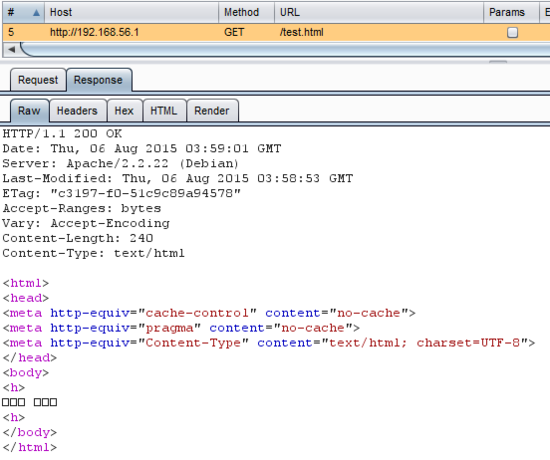
Task: Click horizontal scrollbar left arrow
Action: 11,49
